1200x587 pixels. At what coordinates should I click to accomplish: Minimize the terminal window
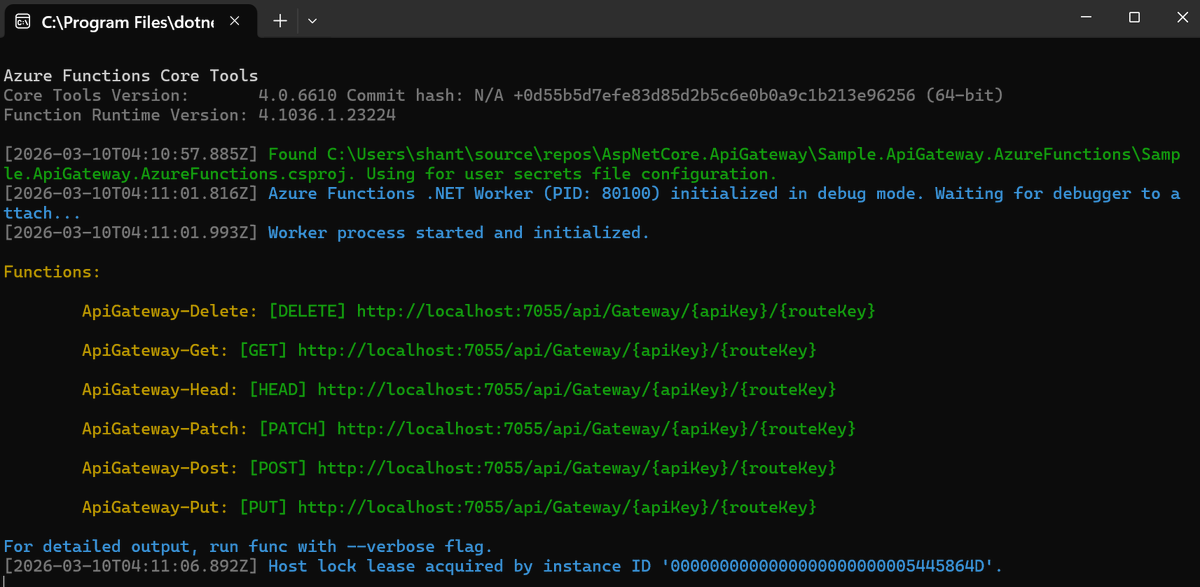point(1088,18)
